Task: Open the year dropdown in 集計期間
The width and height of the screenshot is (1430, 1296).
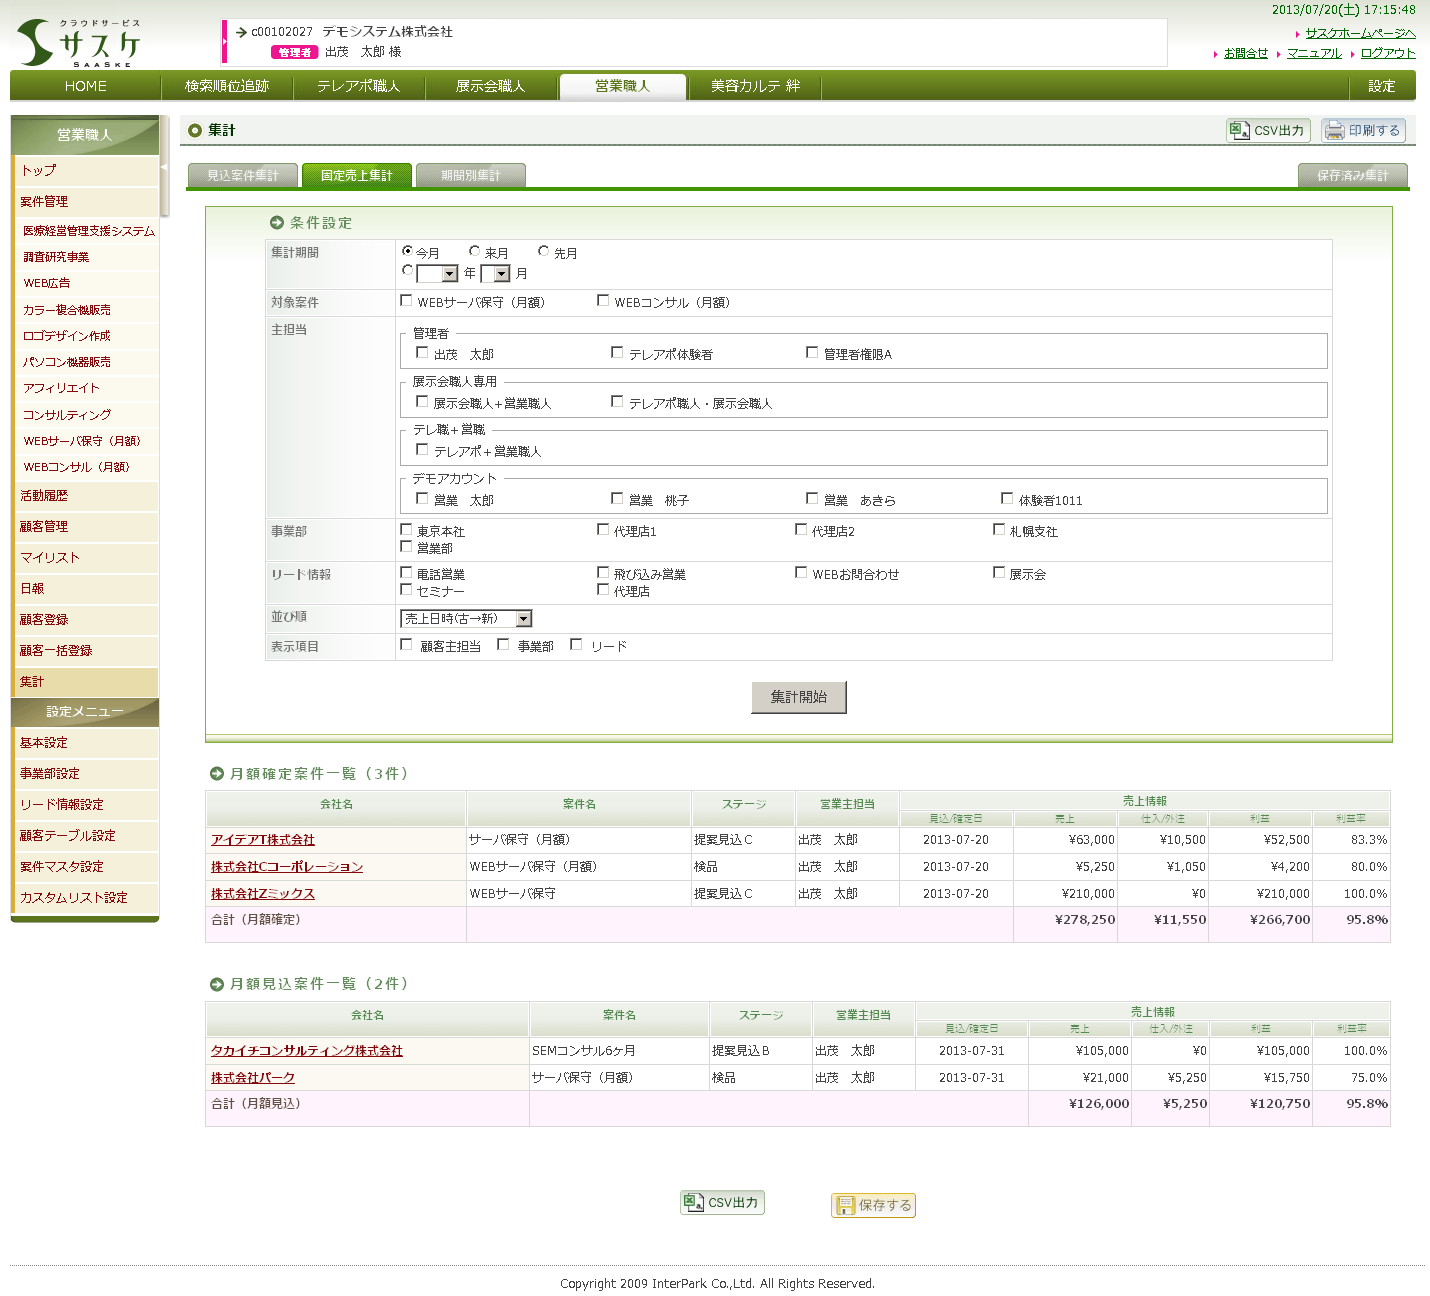Action: click(449, 274)
